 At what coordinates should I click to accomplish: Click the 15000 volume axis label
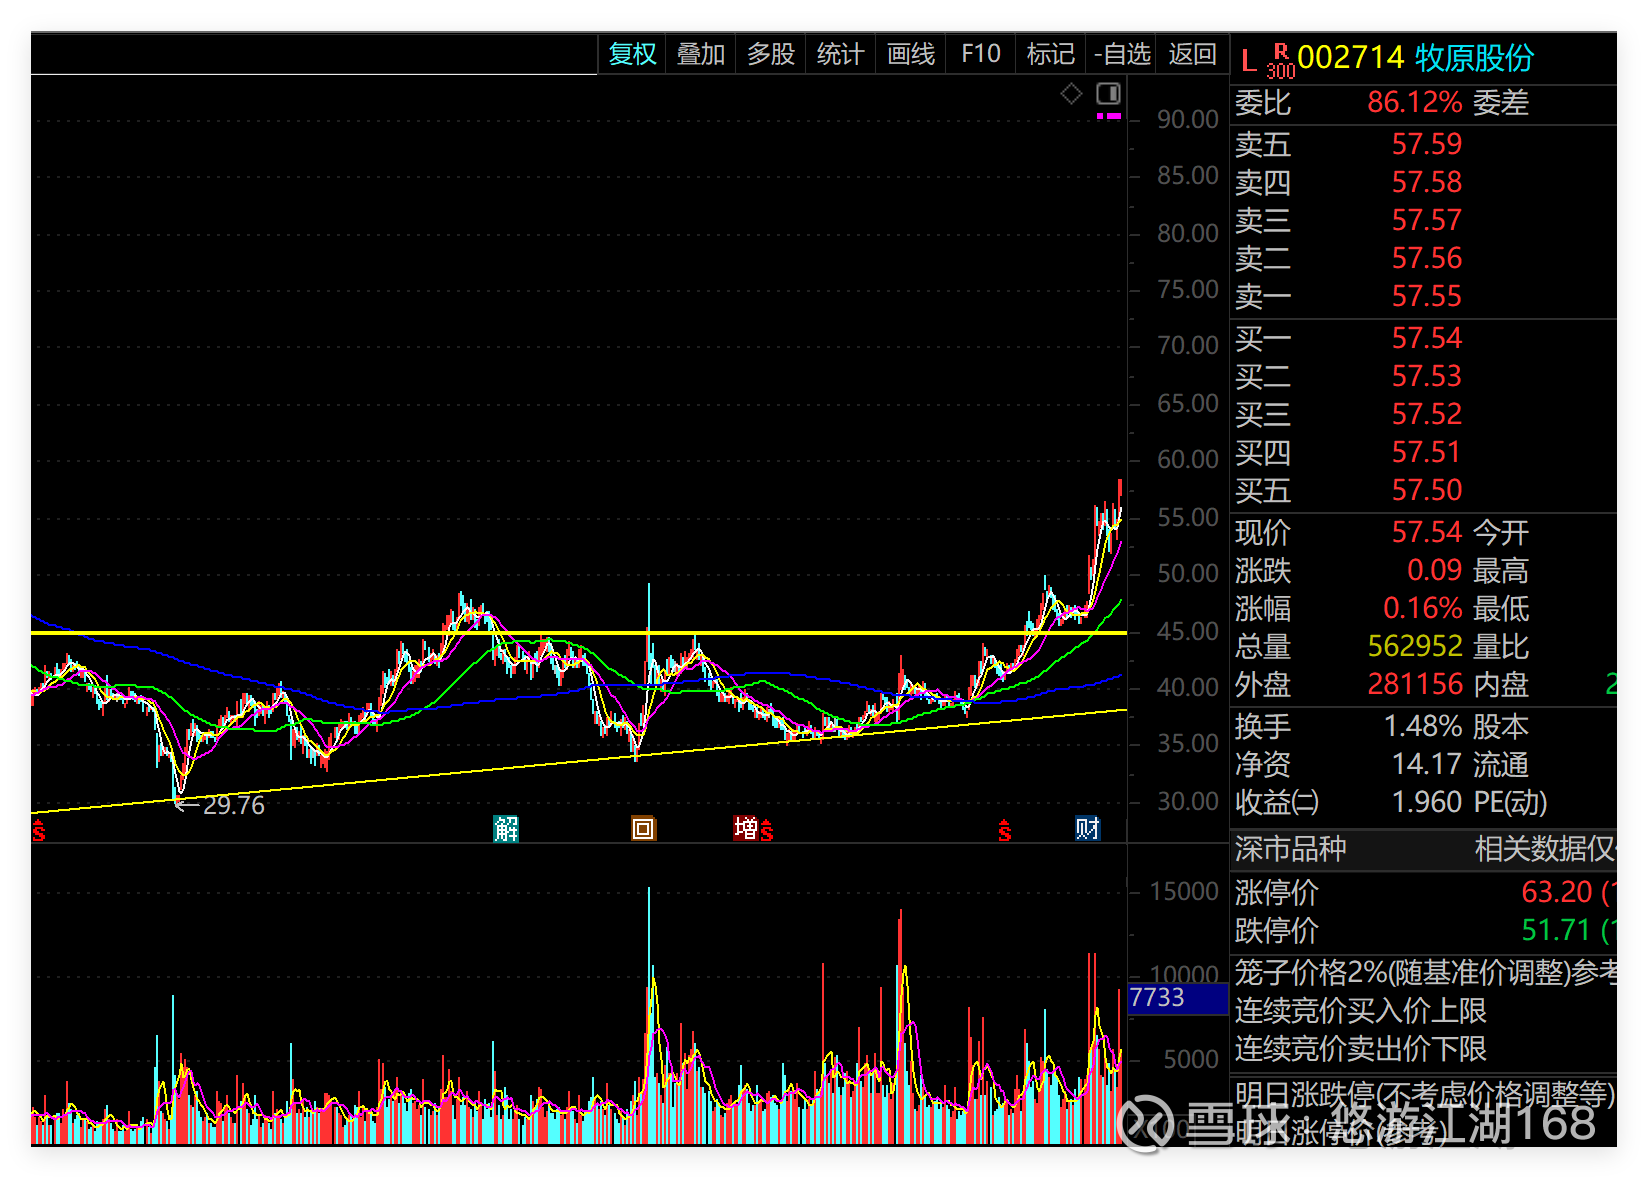coord(1184,891)
